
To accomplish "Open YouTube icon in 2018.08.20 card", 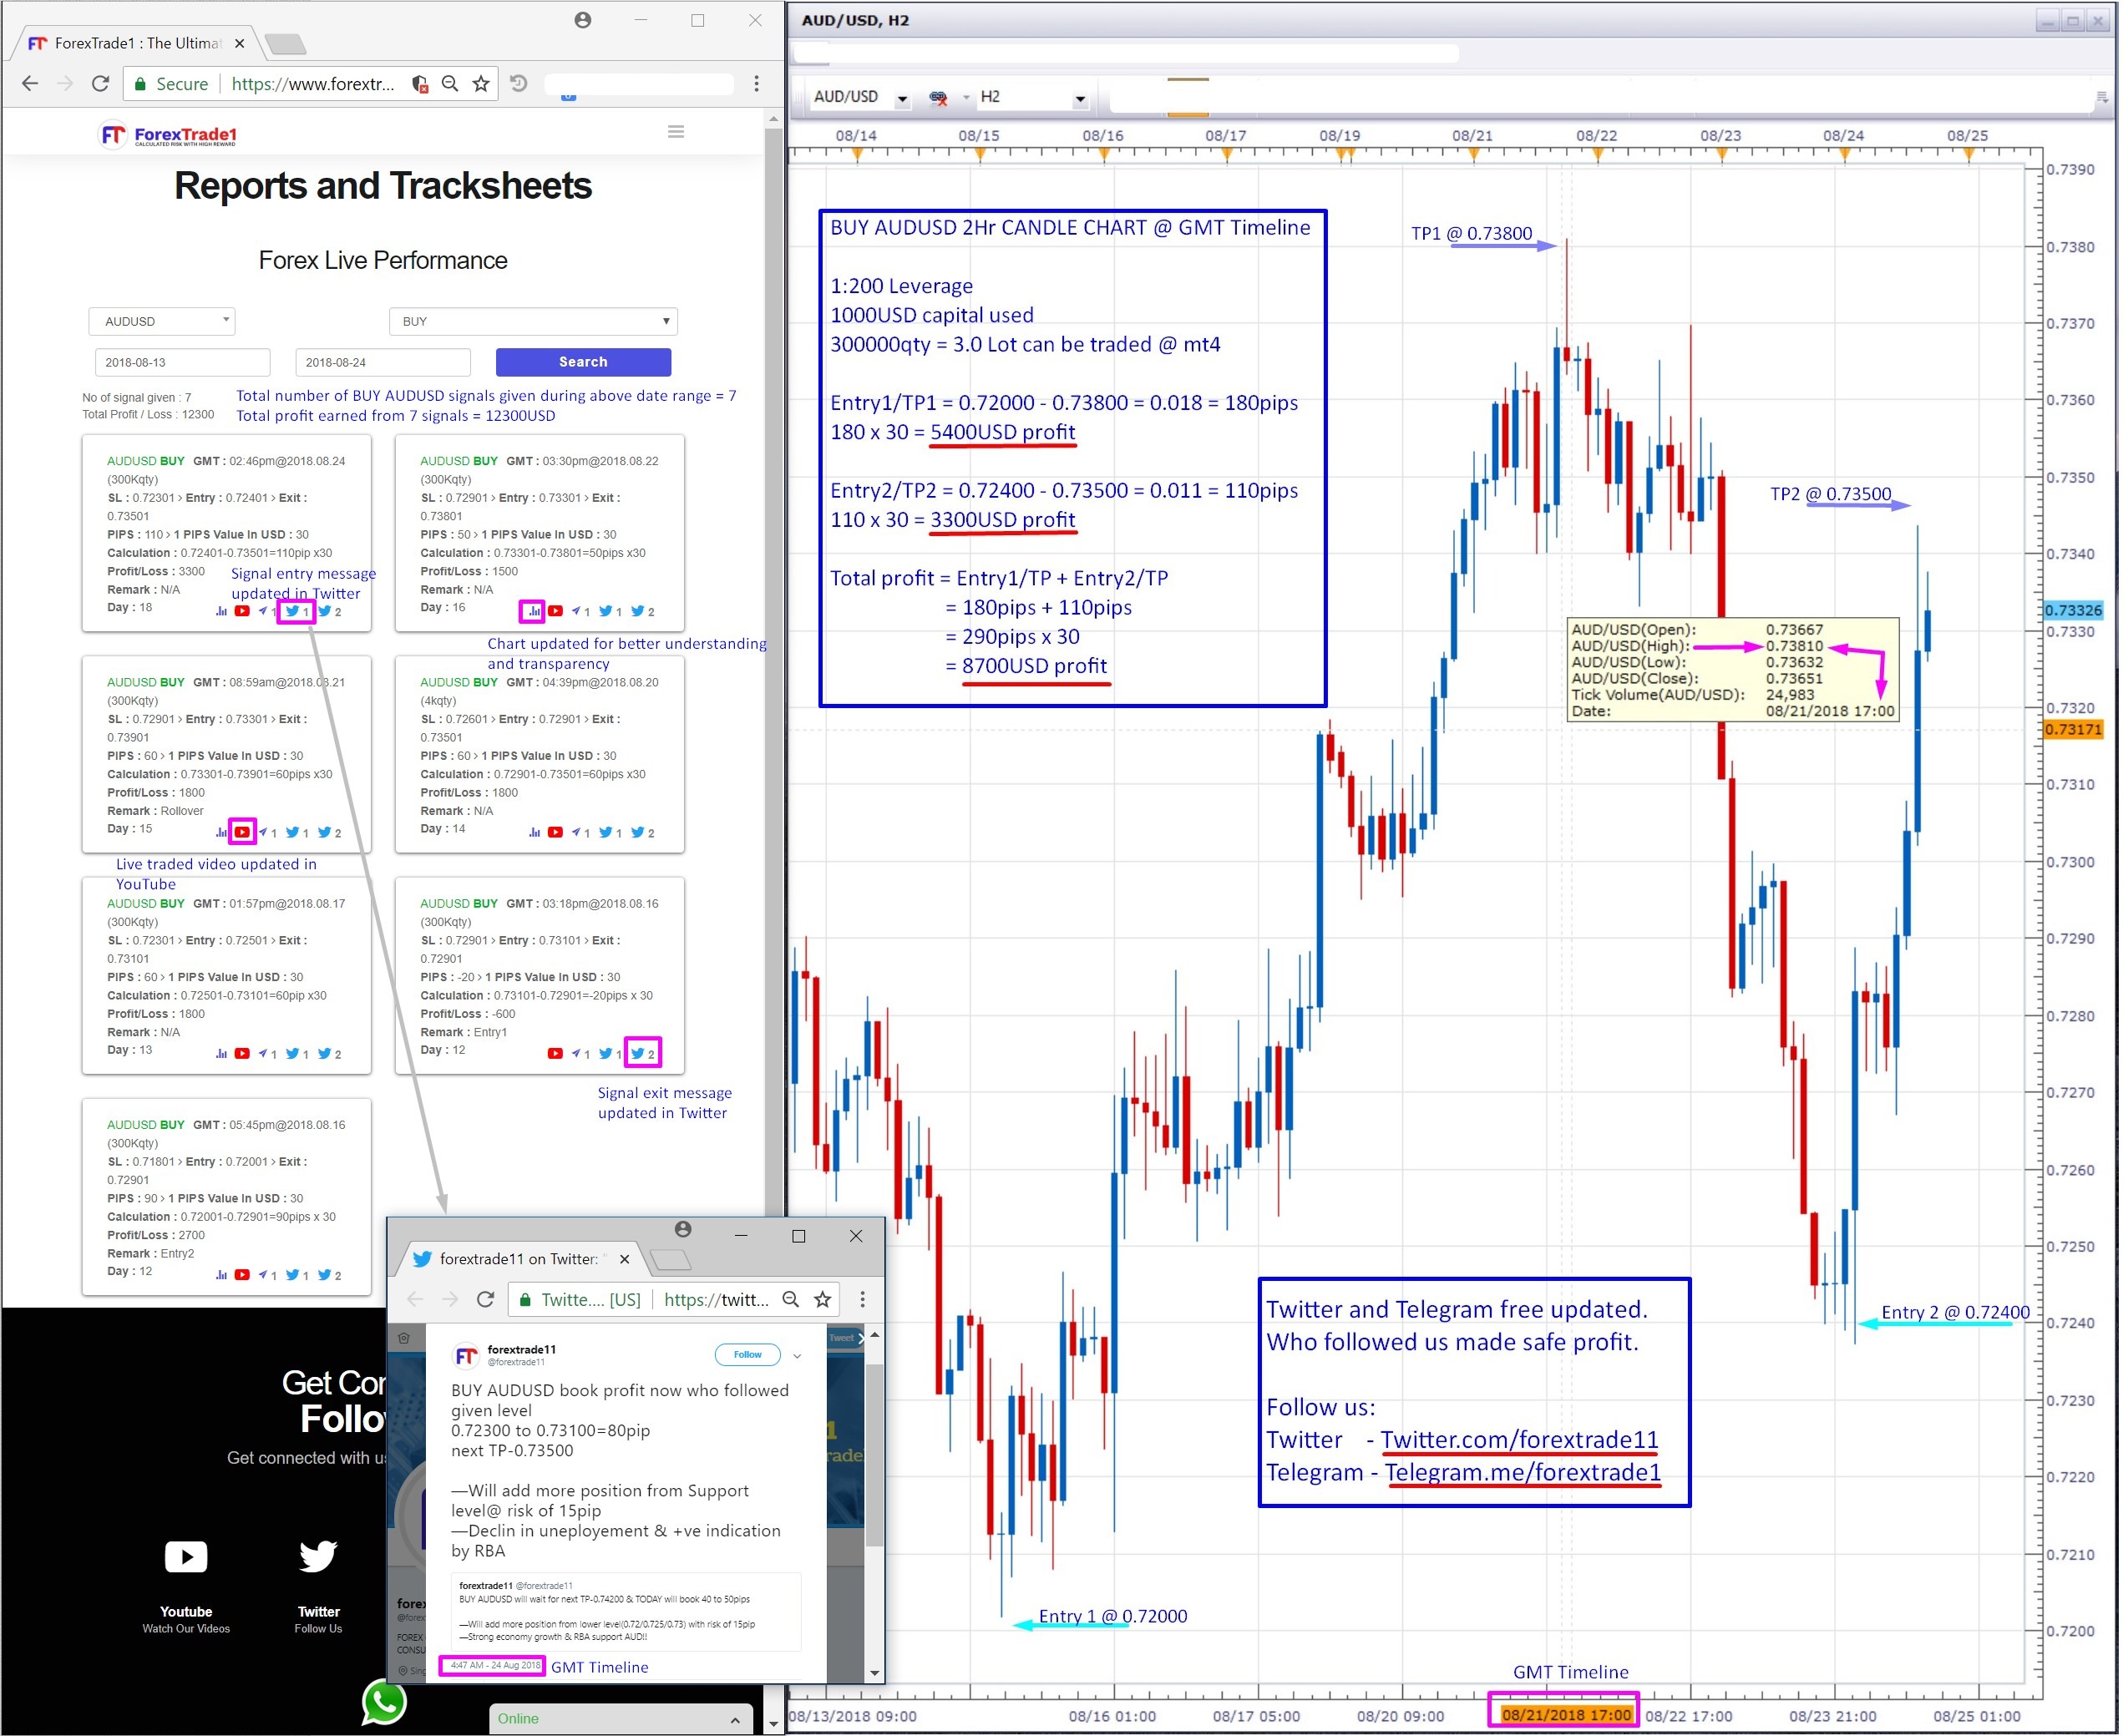I will coord(556,833).
